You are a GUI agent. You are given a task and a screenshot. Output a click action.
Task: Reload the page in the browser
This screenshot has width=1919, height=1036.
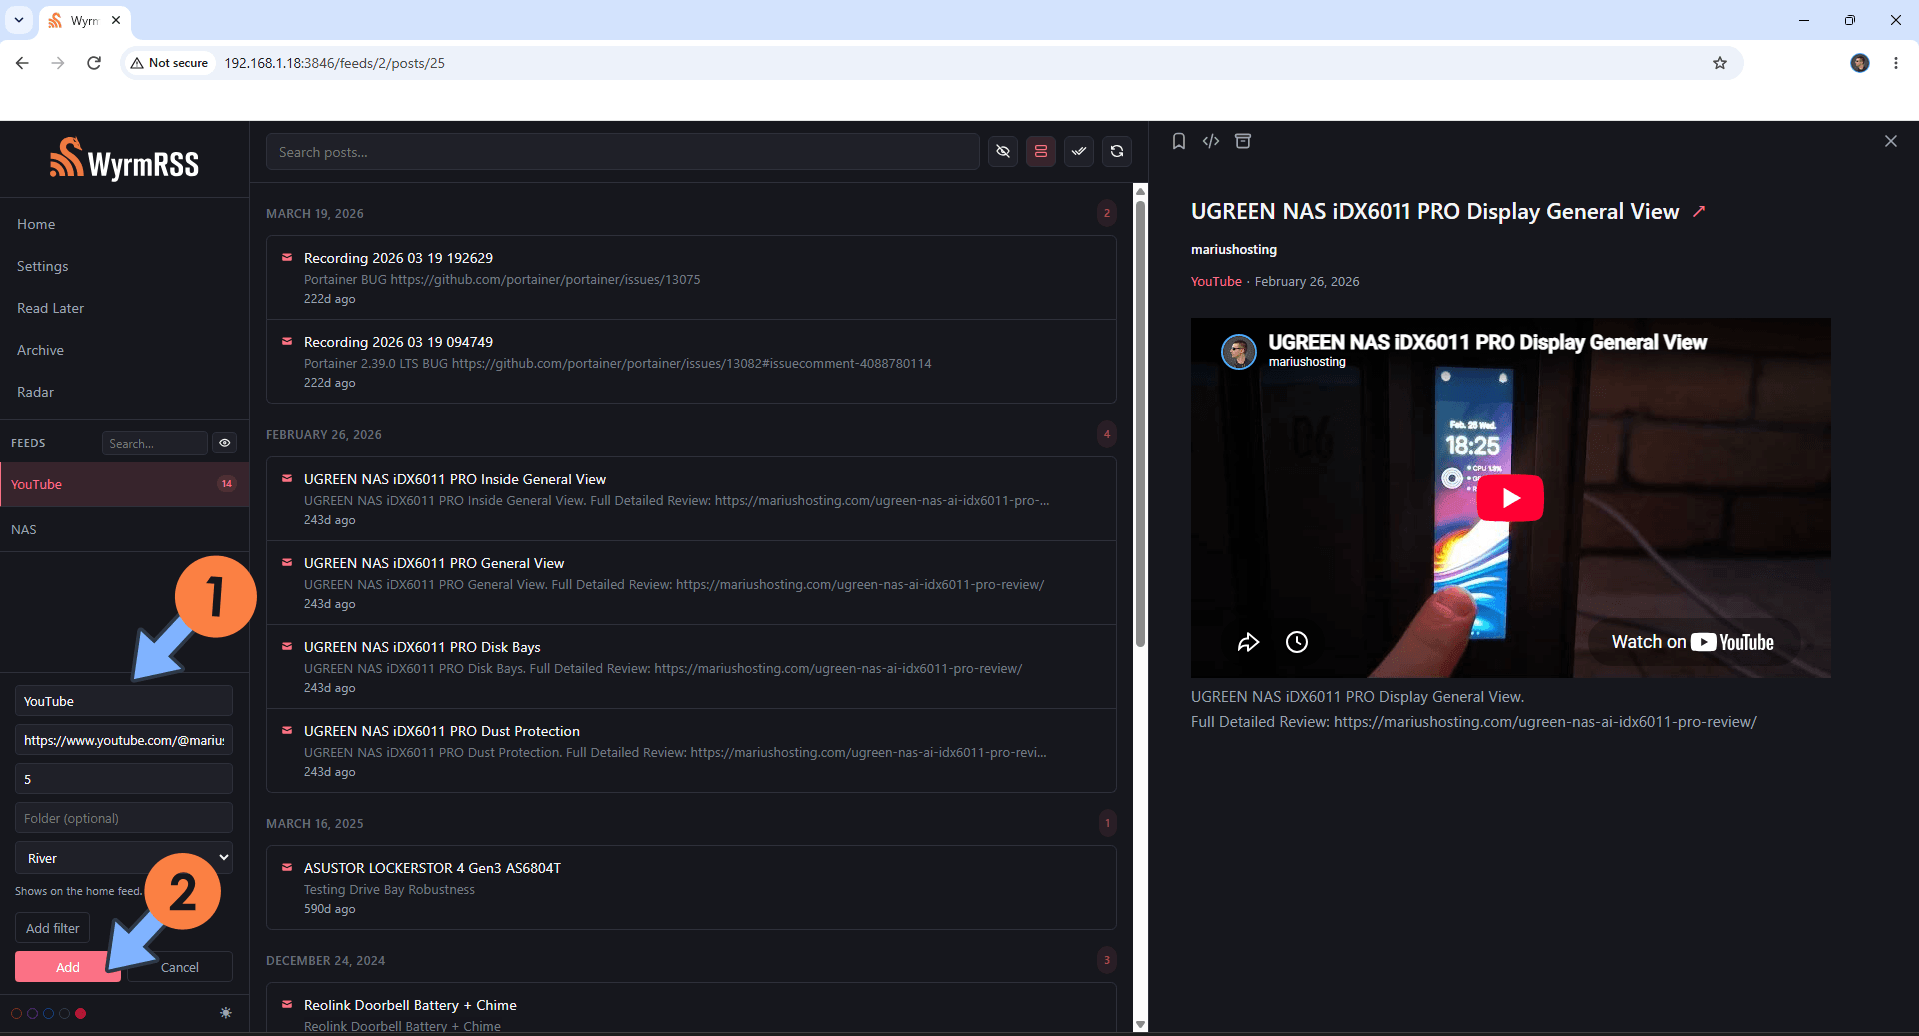tap(94, 63)
